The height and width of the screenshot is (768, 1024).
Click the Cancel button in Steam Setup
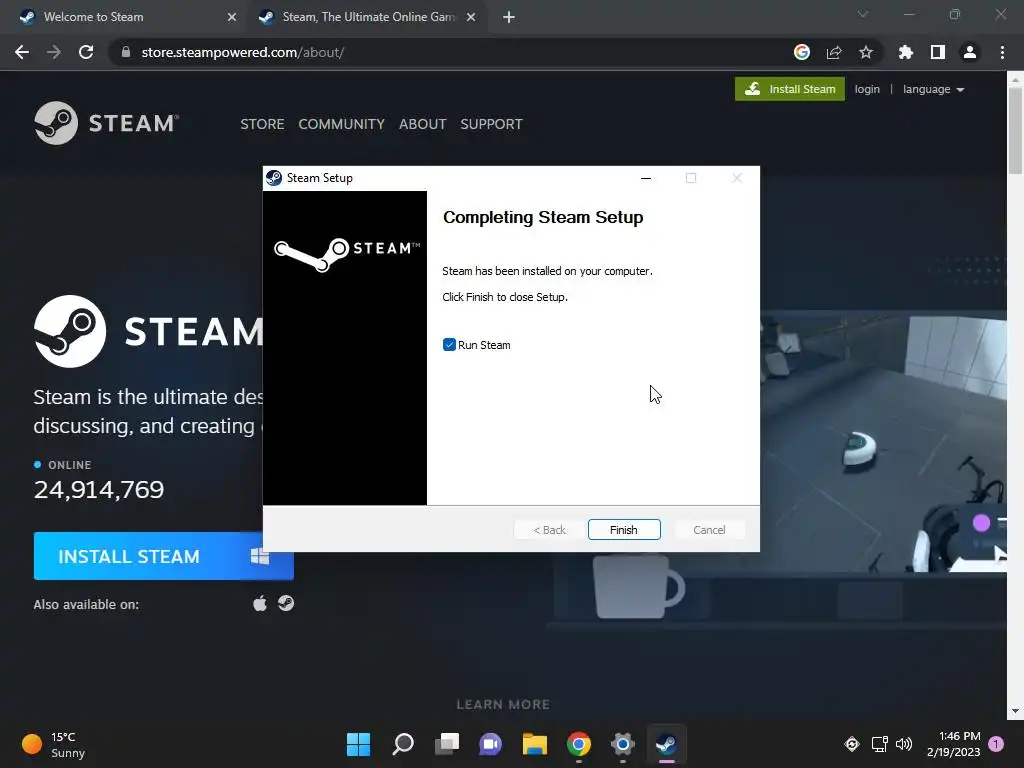click(x=709, y=530)
